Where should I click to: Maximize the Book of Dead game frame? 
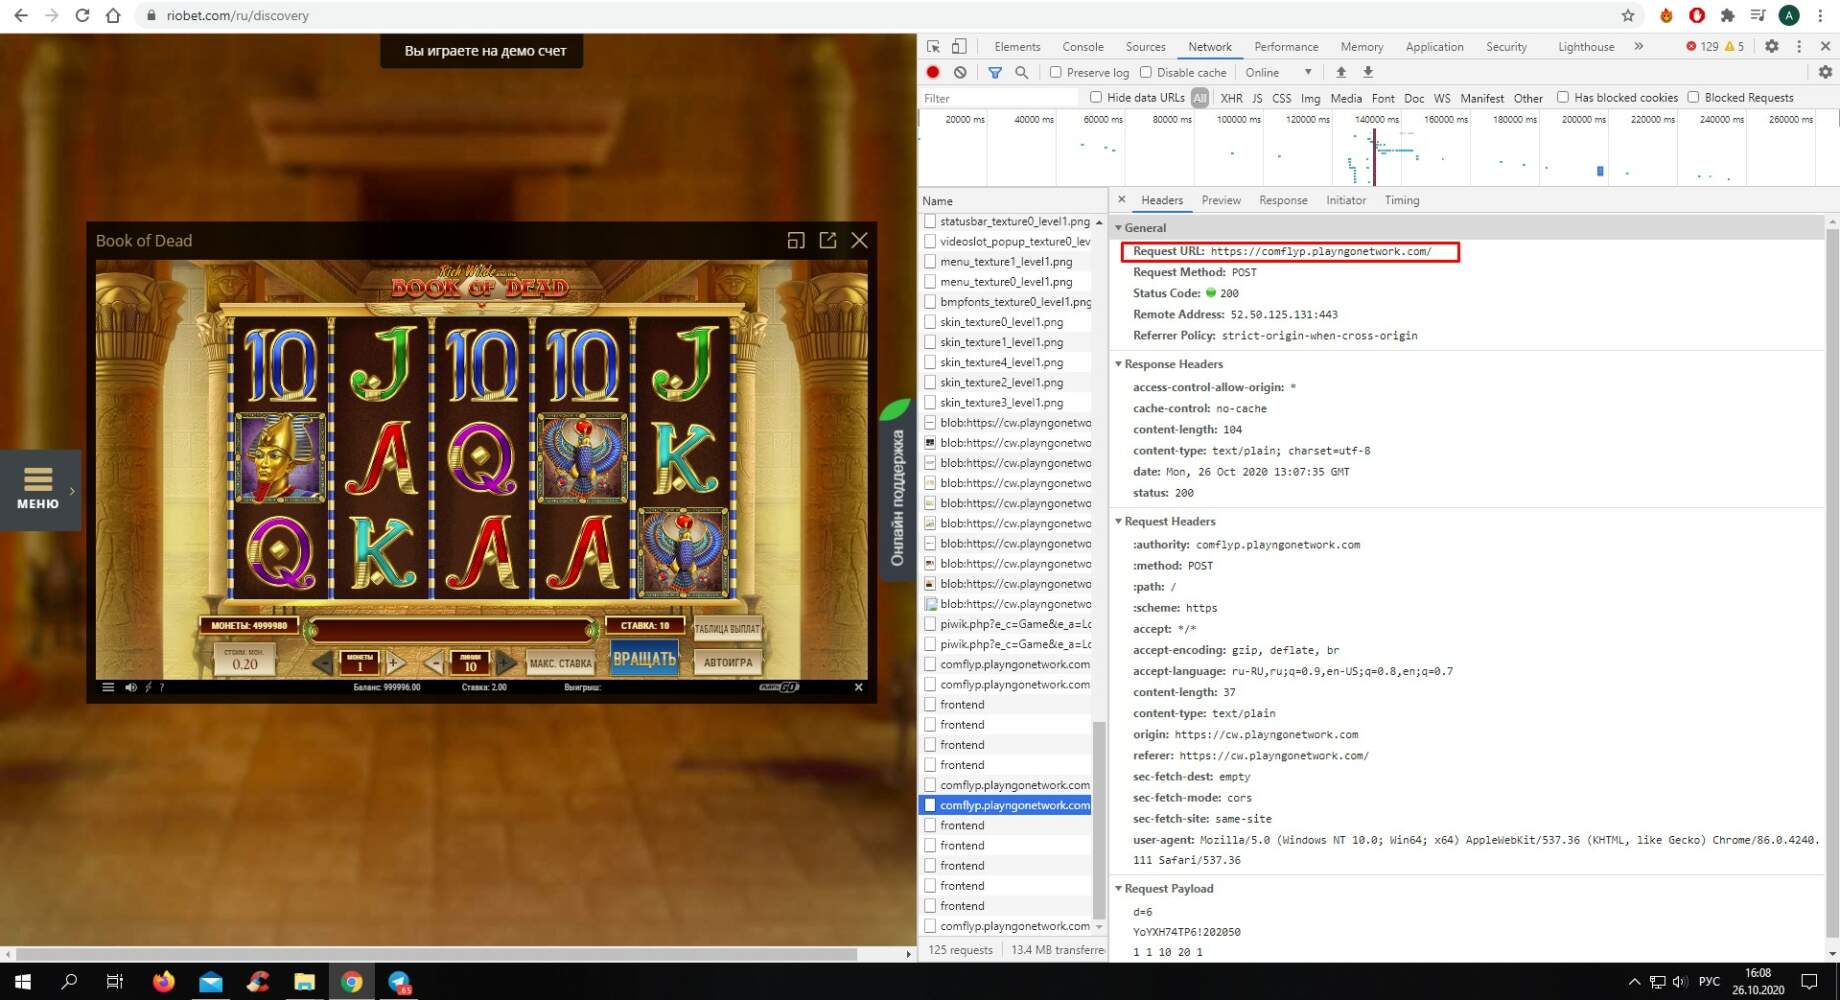coord(796,240)
